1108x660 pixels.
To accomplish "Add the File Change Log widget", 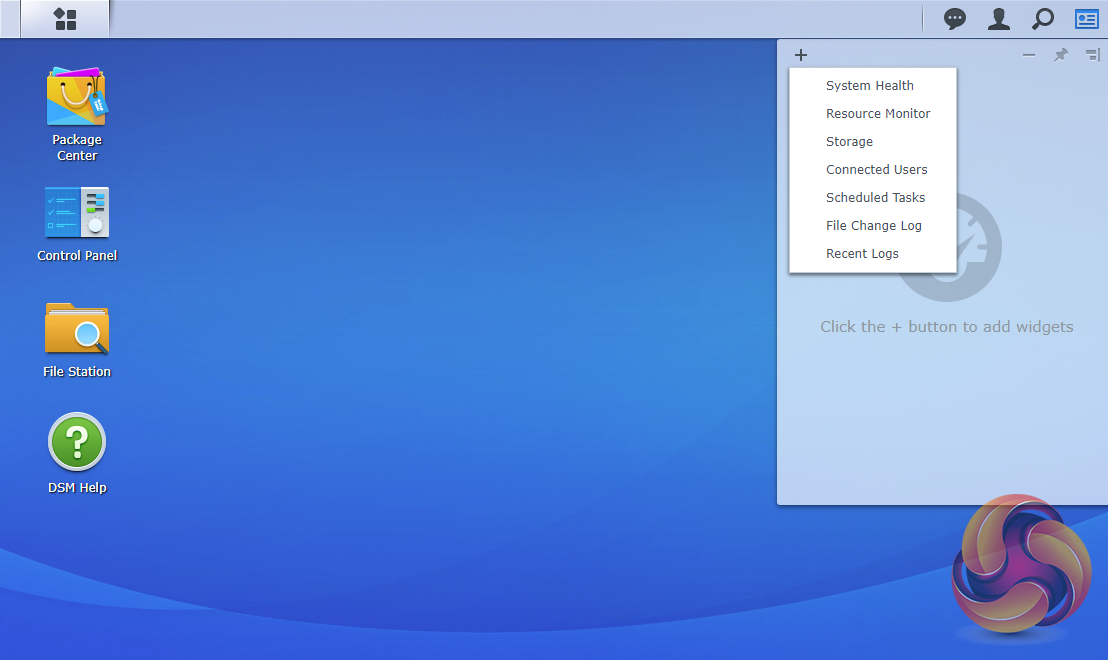I will click(x=873, y=225).
